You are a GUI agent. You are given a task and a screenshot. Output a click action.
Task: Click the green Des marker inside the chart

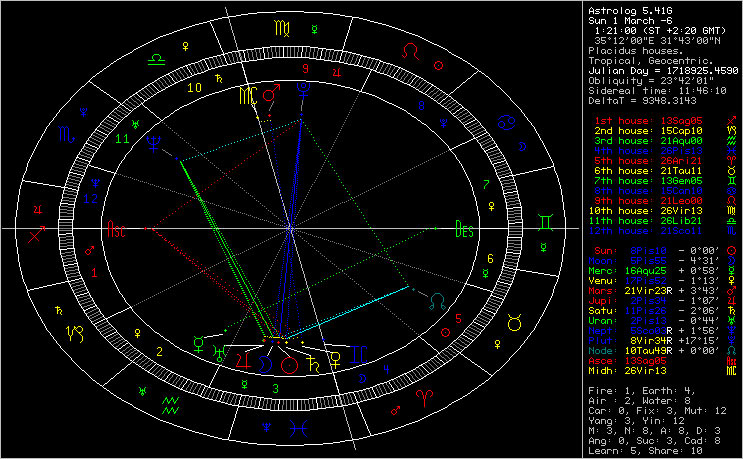(x=463, y=228)
